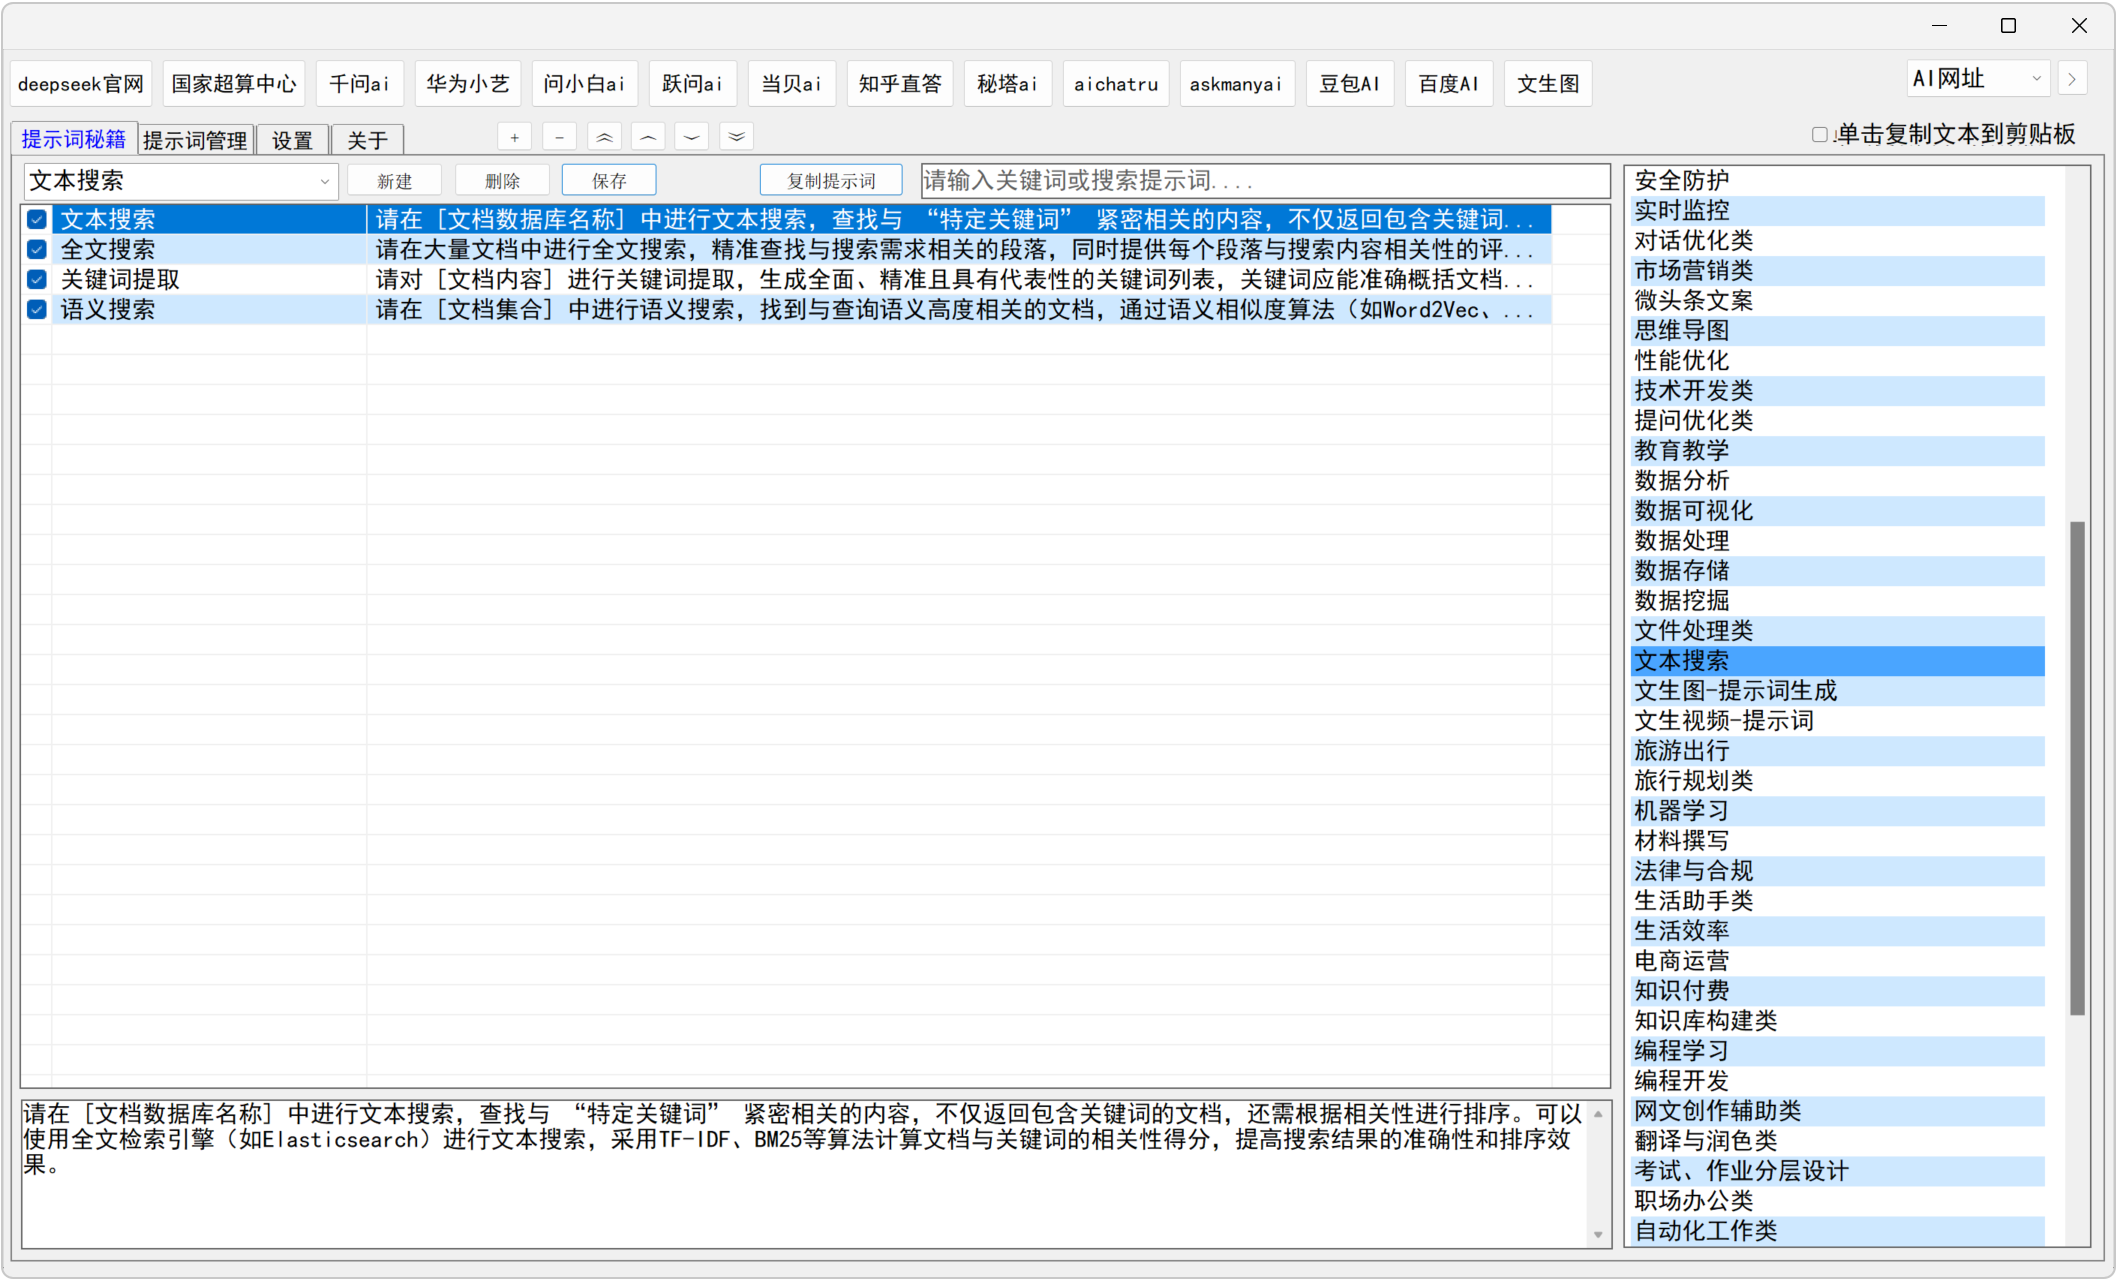The width and height of the screenshot is (2117, 1281).
Task: Open the 关于 tab
Action: coord(367,140)
